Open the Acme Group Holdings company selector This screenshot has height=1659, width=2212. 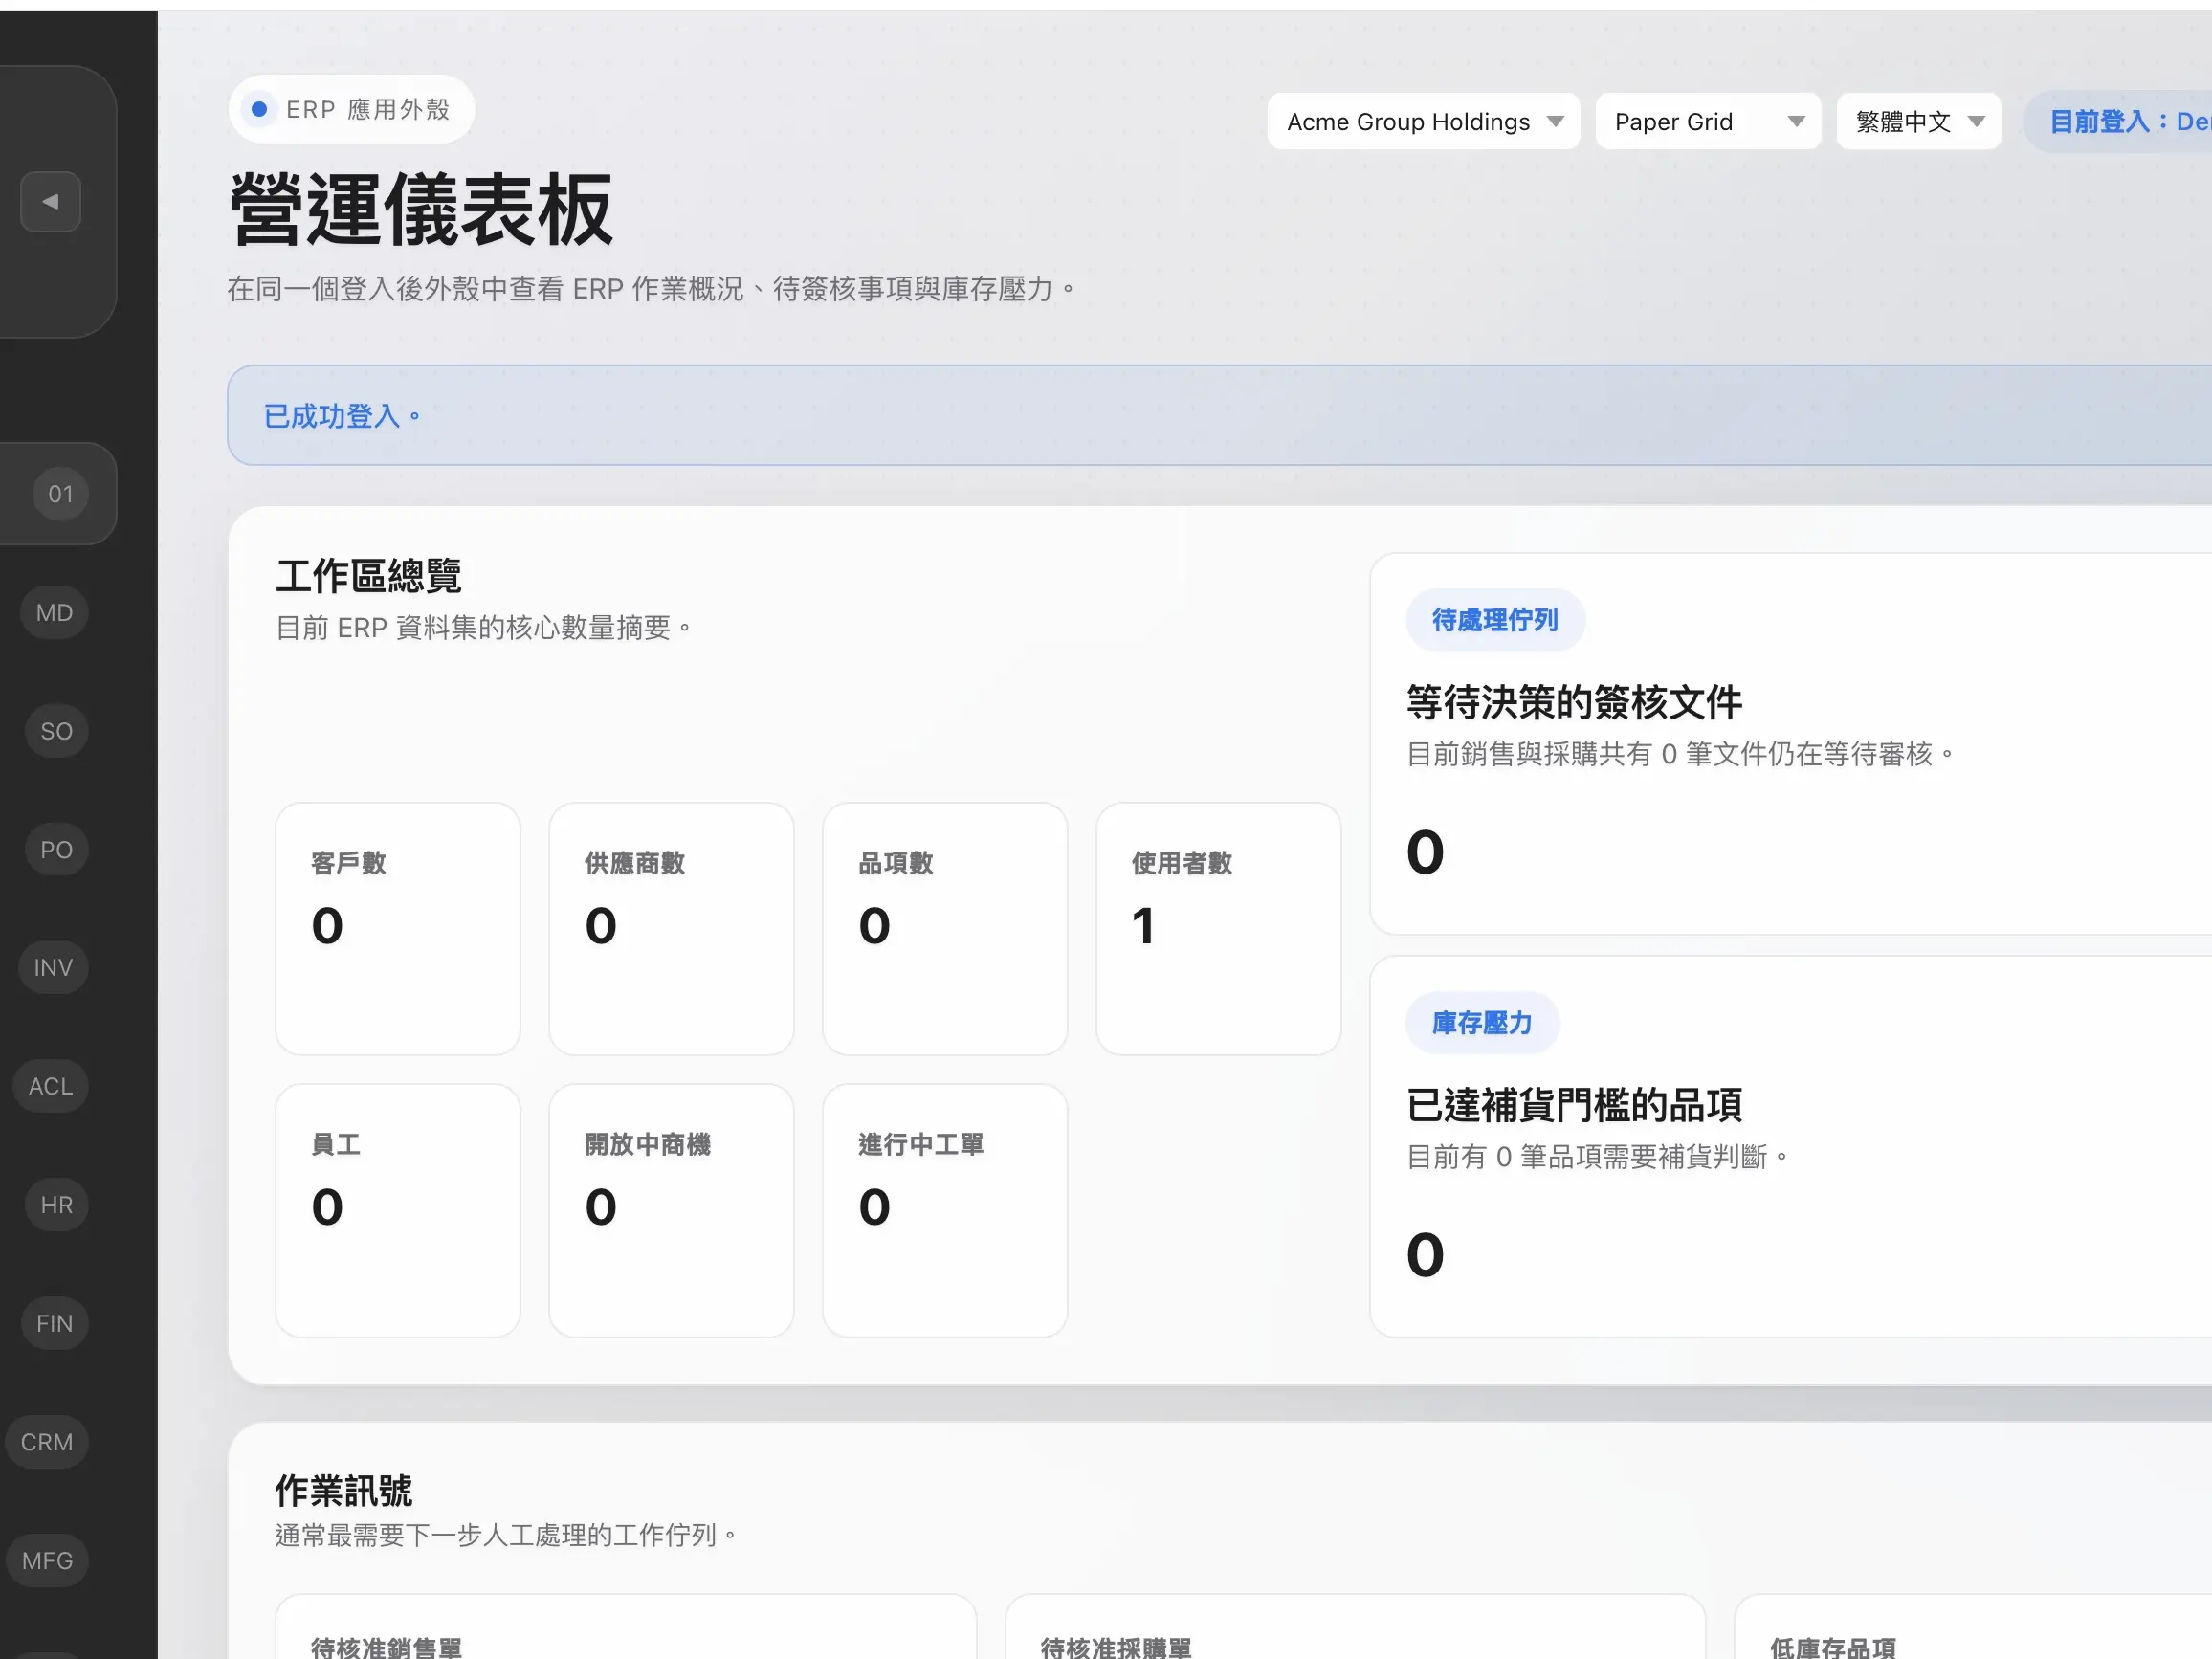(1422, 121)
